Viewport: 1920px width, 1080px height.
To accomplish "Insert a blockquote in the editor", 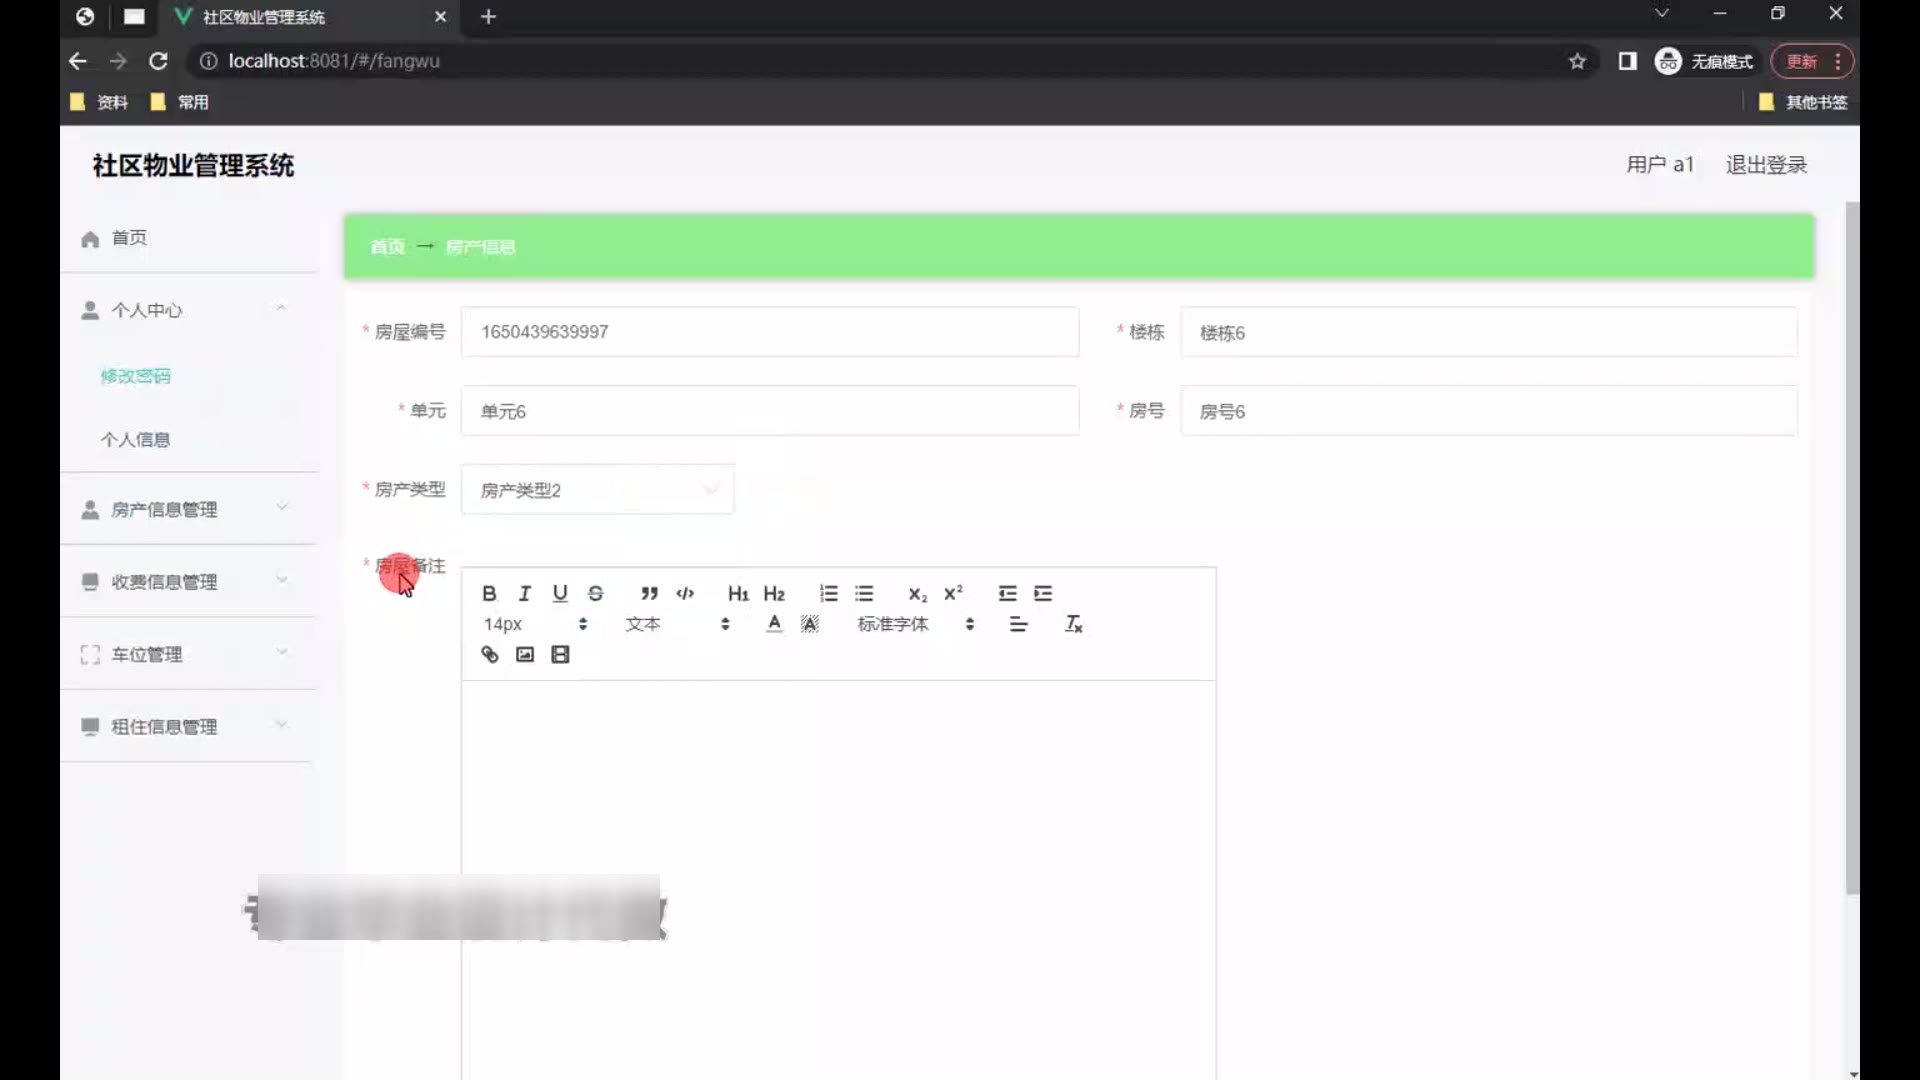I will [649, 593].
